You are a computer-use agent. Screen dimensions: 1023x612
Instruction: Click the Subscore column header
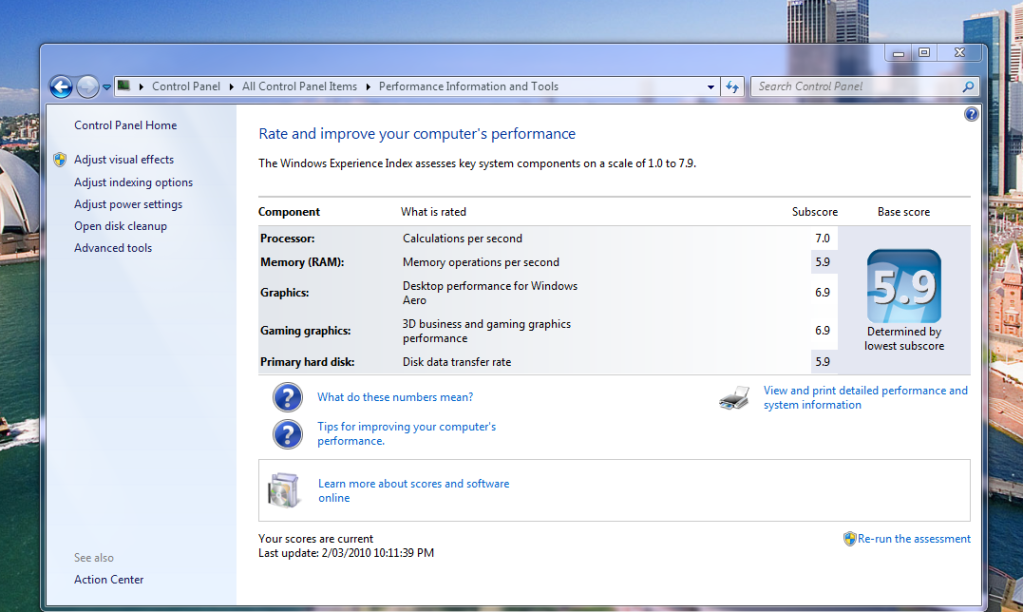coord(815,212)
